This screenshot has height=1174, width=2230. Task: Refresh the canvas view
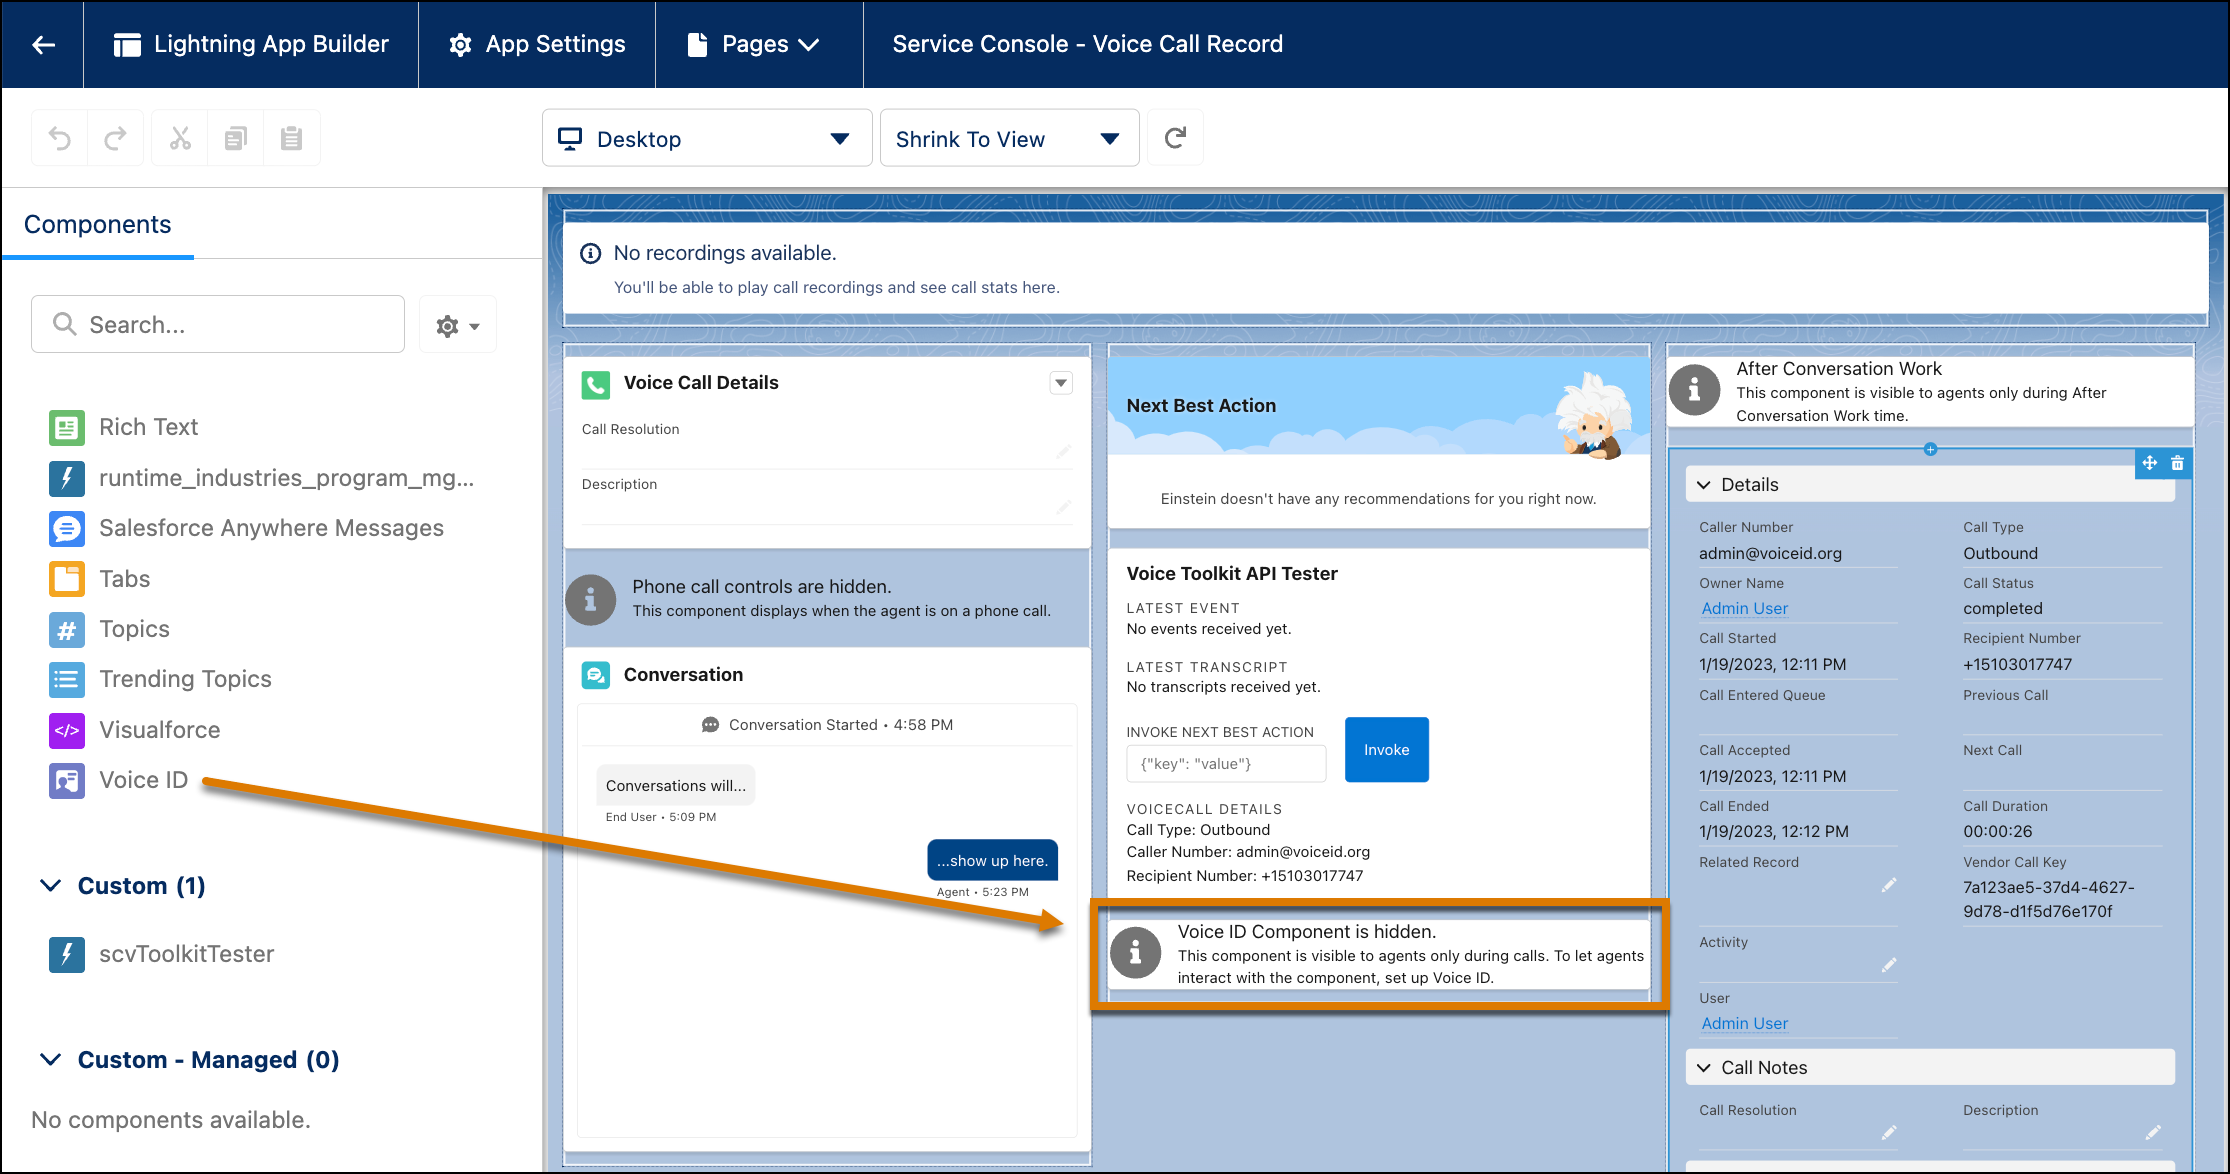(x=1175, y=138)
